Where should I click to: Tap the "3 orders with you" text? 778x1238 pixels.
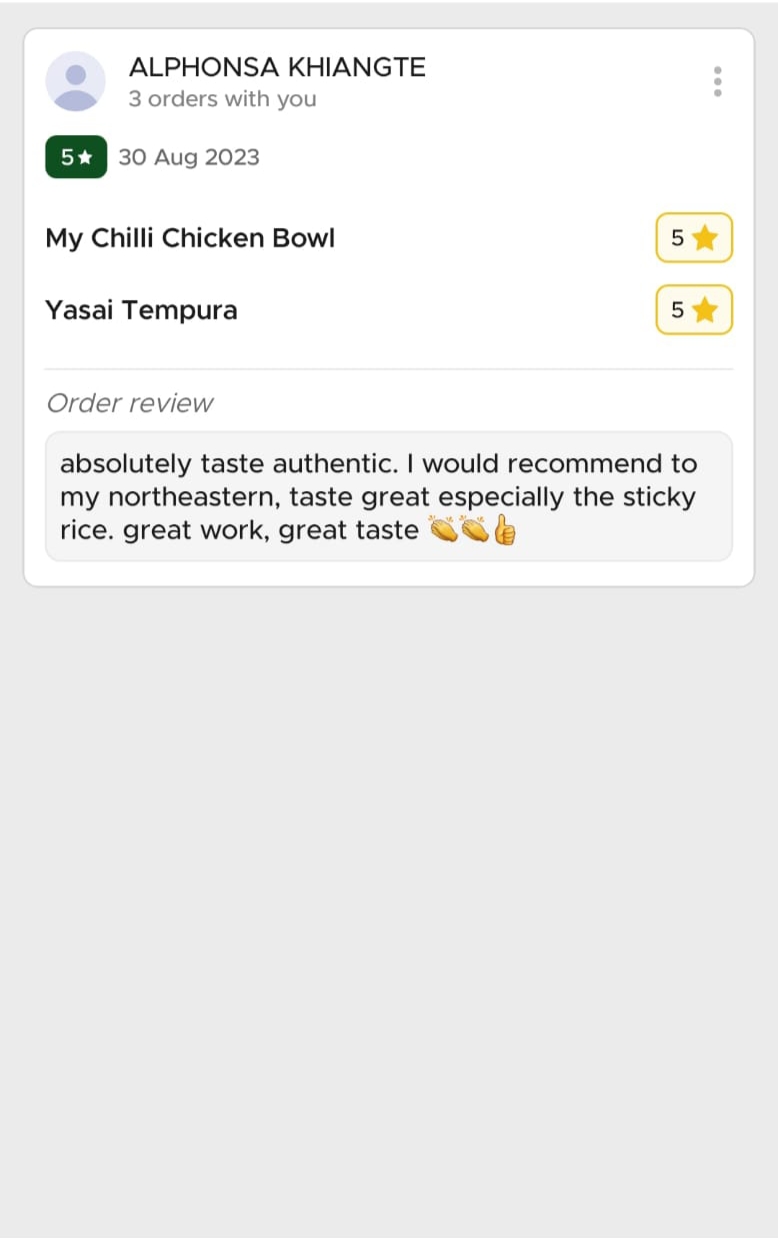[x=222, y=99]
